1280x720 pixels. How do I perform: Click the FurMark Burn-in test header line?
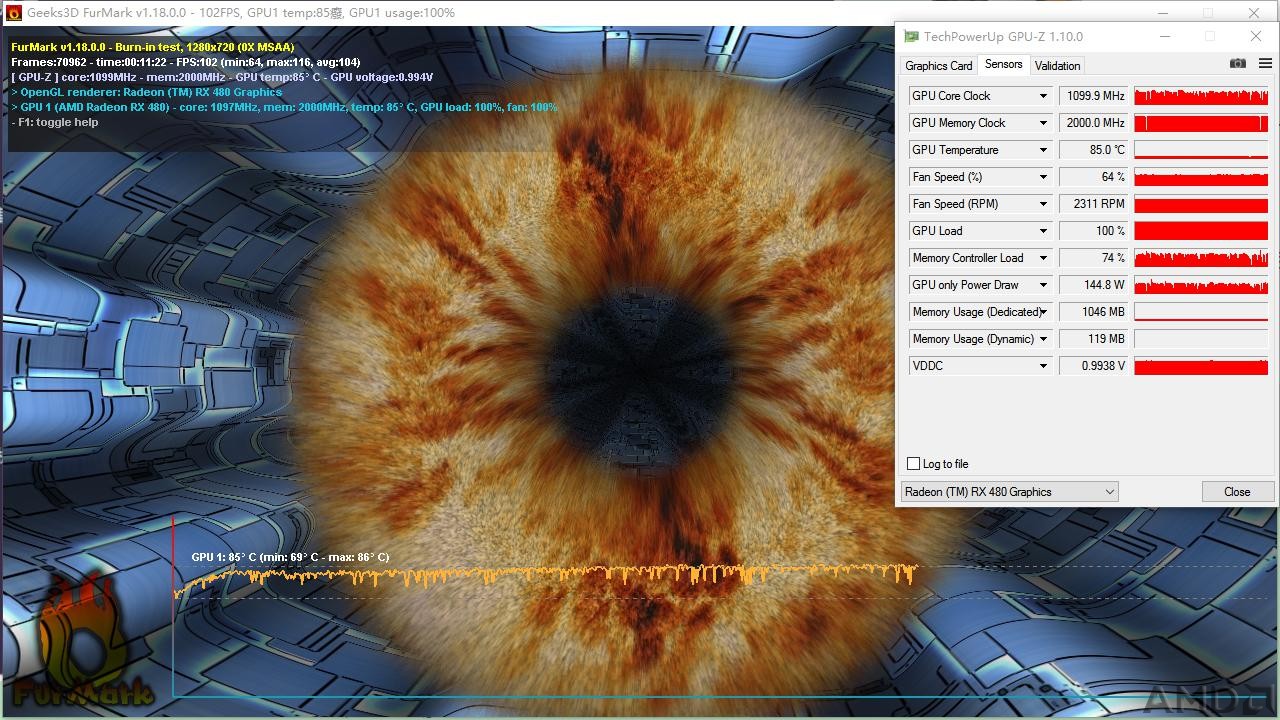(153, 47)
